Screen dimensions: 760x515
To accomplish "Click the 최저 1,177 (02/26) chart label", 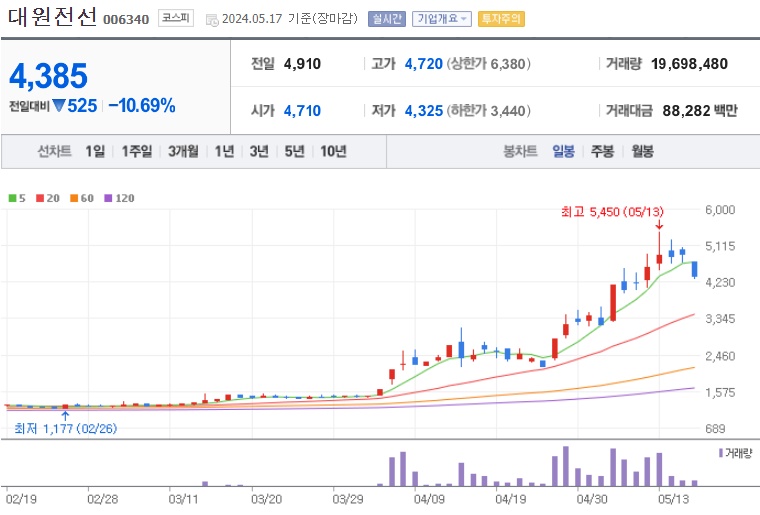I will tap(65, 428).
